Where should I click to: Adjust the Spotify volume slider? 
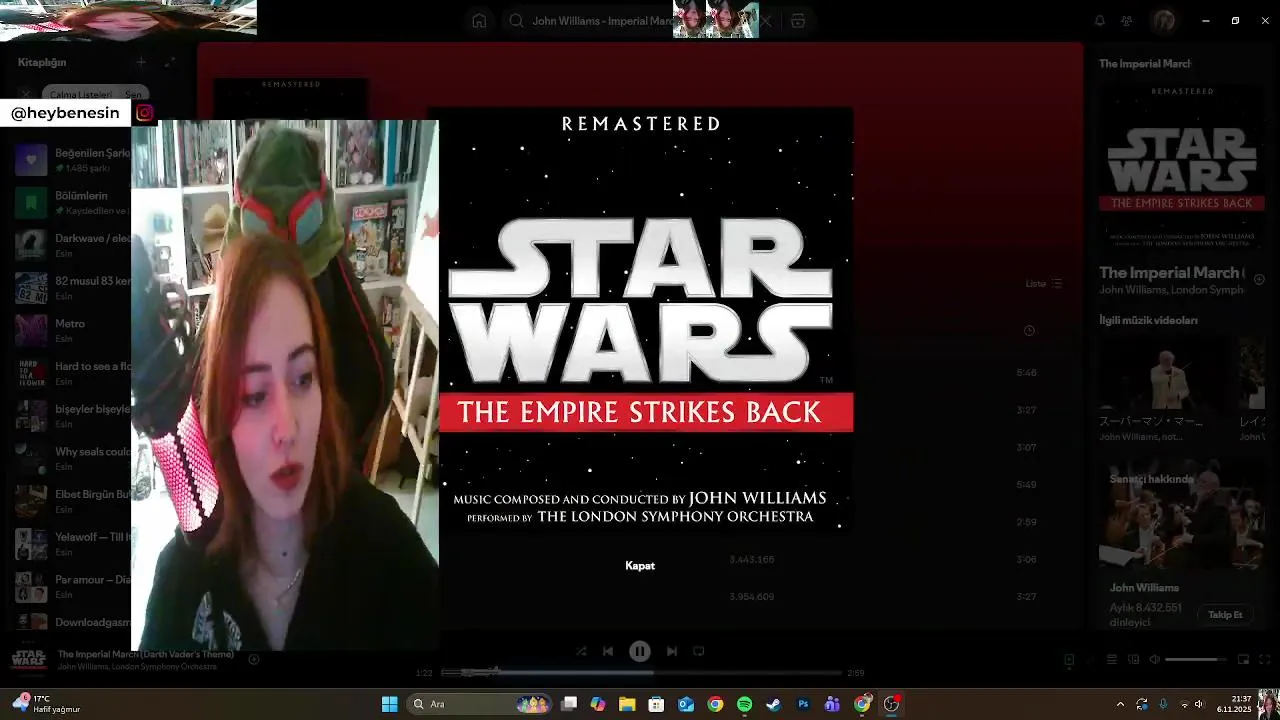pyautogui.click(x=1196, y=660)
